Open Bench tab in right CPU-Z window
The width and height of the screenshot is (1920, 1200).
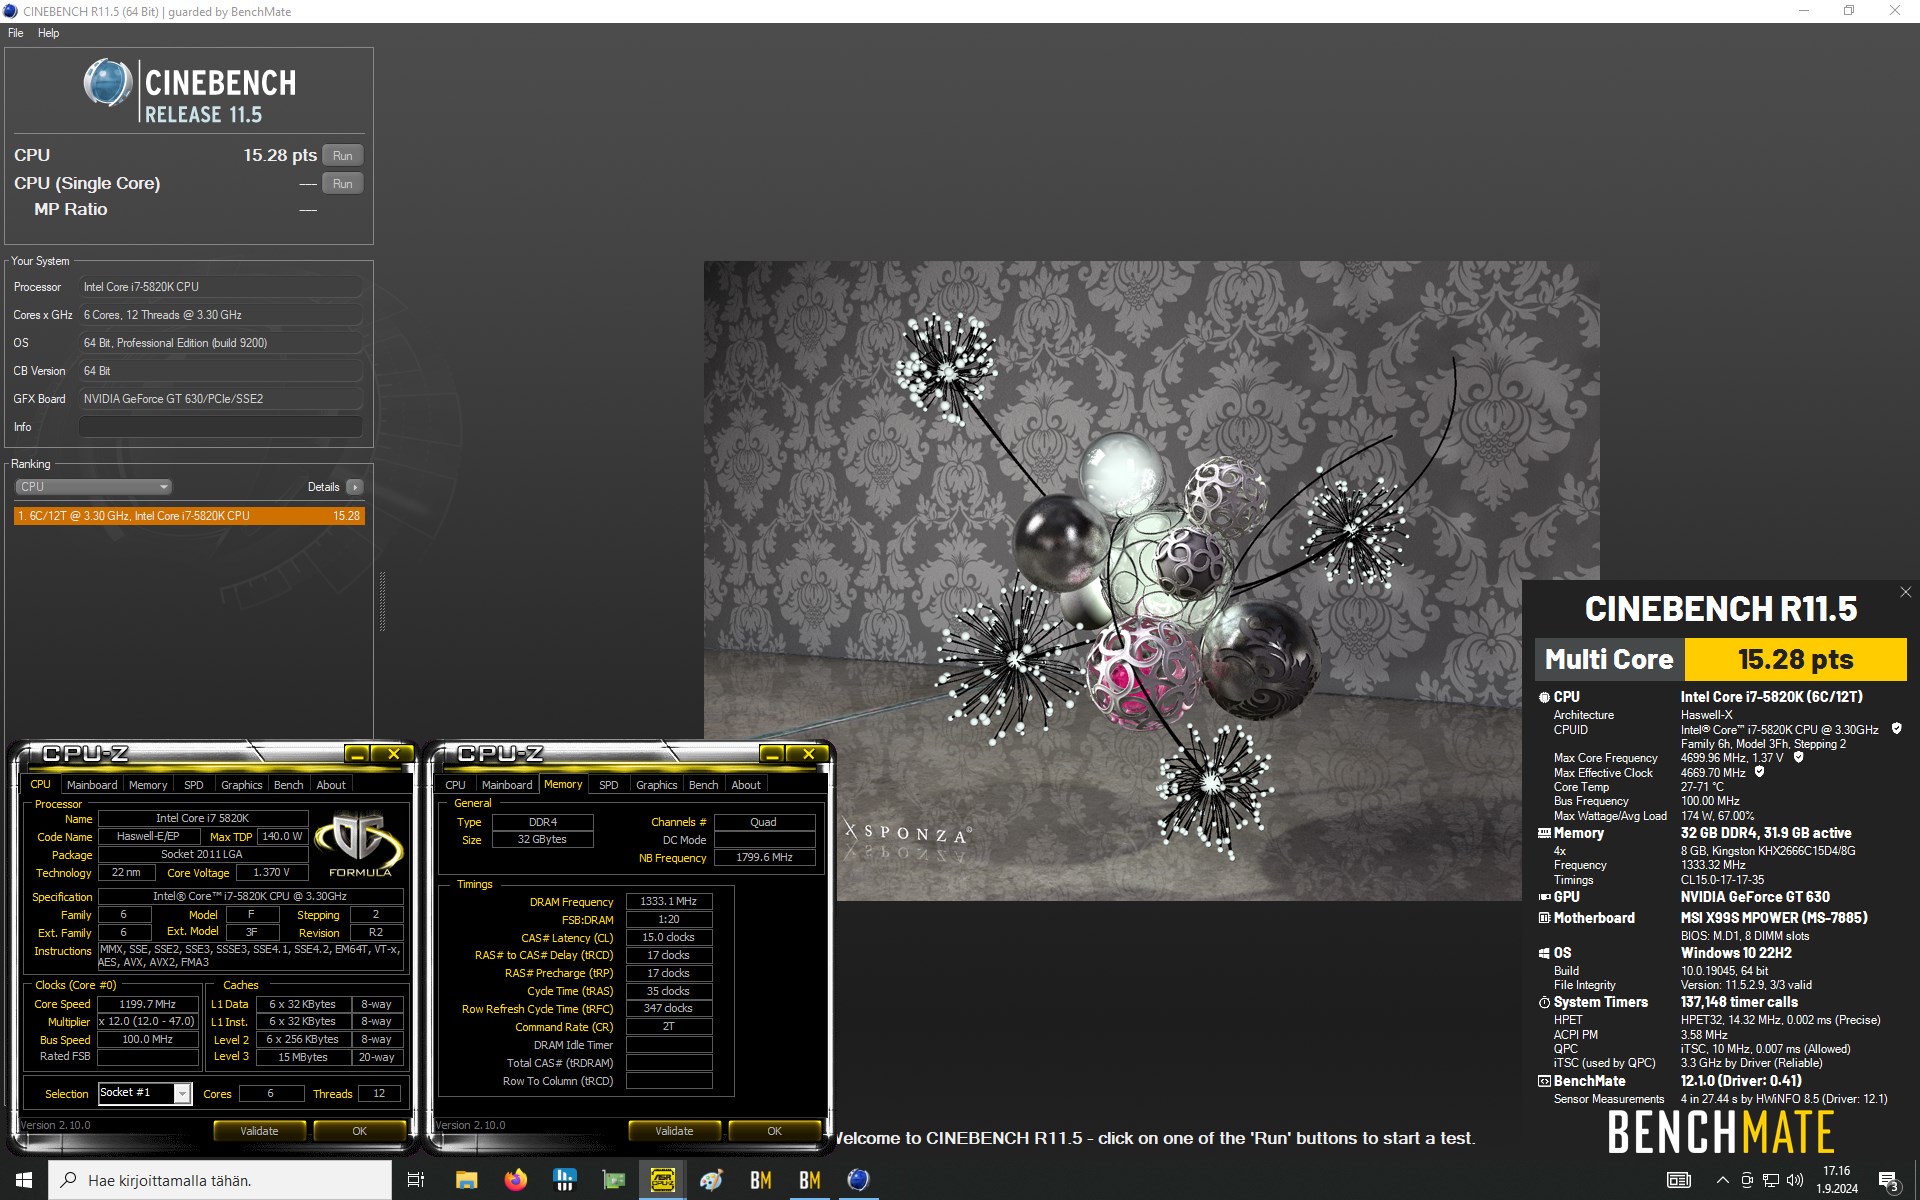tap(703, 785)
